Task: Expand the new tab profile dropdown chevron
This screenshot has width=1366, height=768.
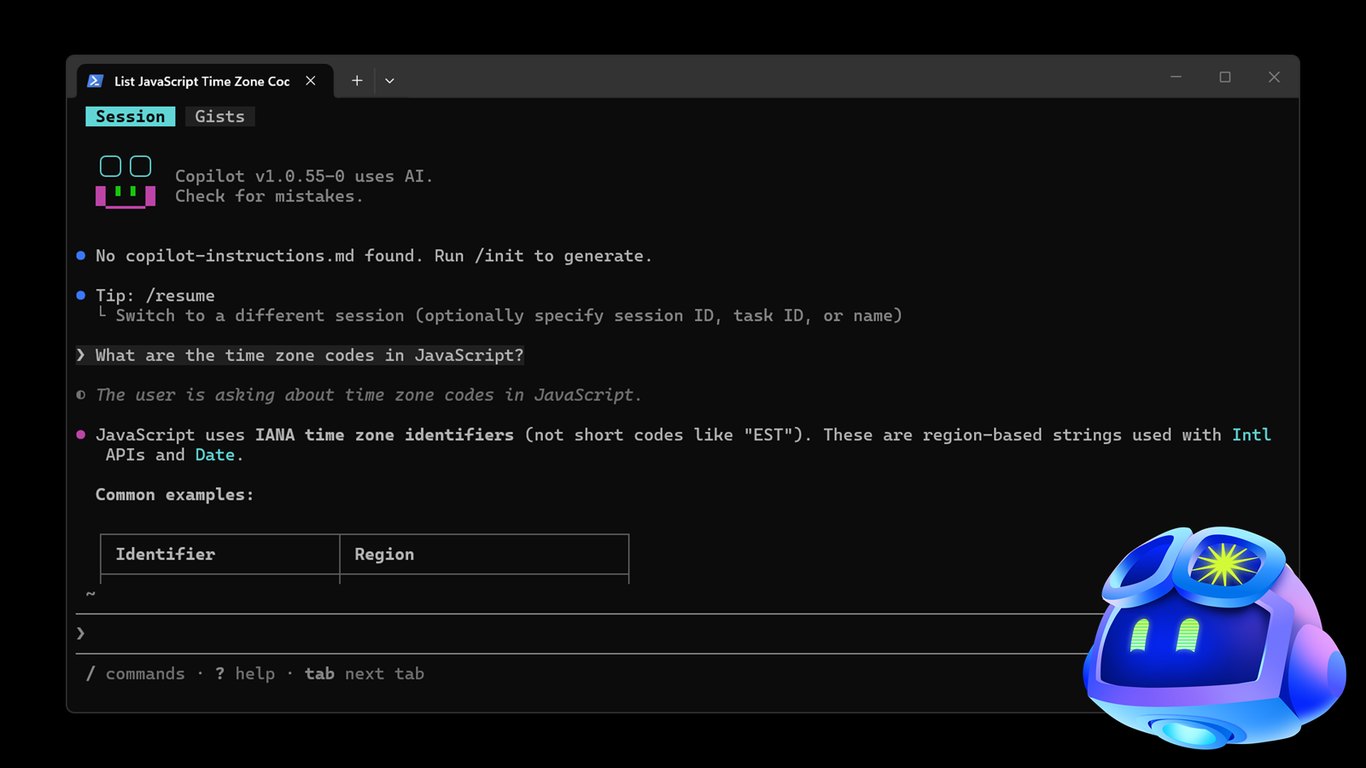Action: [x=390, y=81]
